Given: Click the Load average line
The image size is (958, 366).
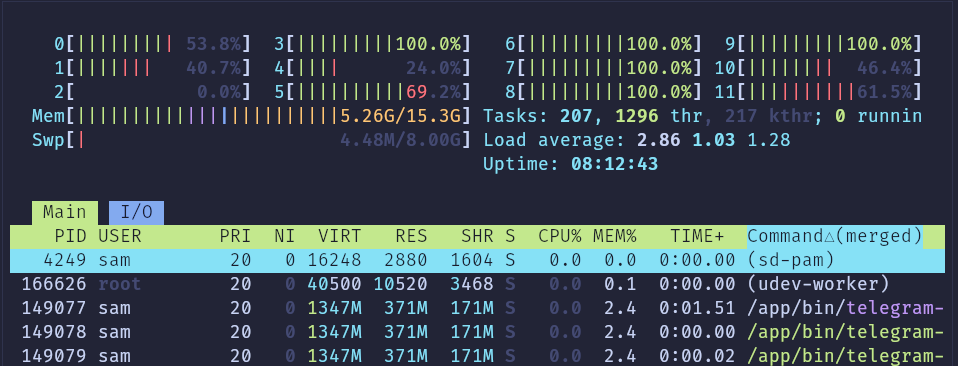Looking at the screenshot, I should point(637,141).
